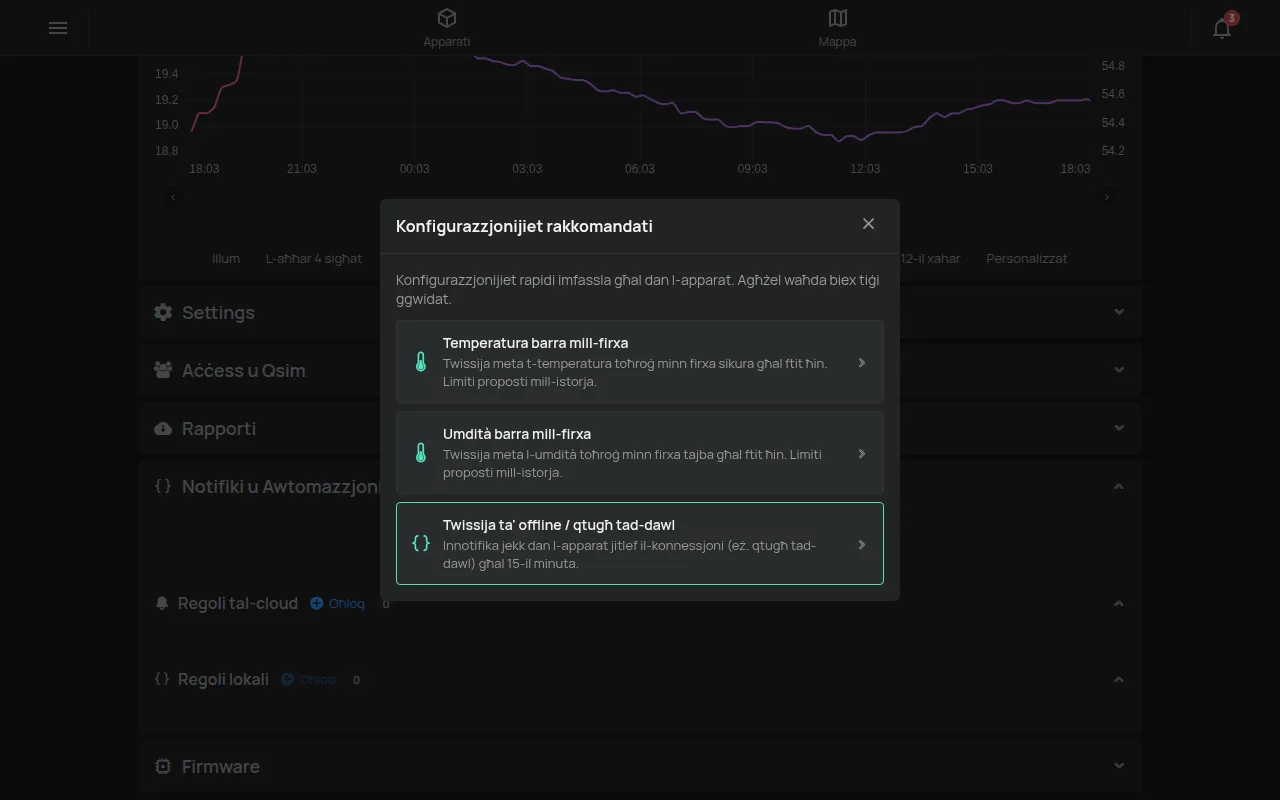Click chevron arrow on Temperatura card
1280x800 pixels.
coord(862,363)
